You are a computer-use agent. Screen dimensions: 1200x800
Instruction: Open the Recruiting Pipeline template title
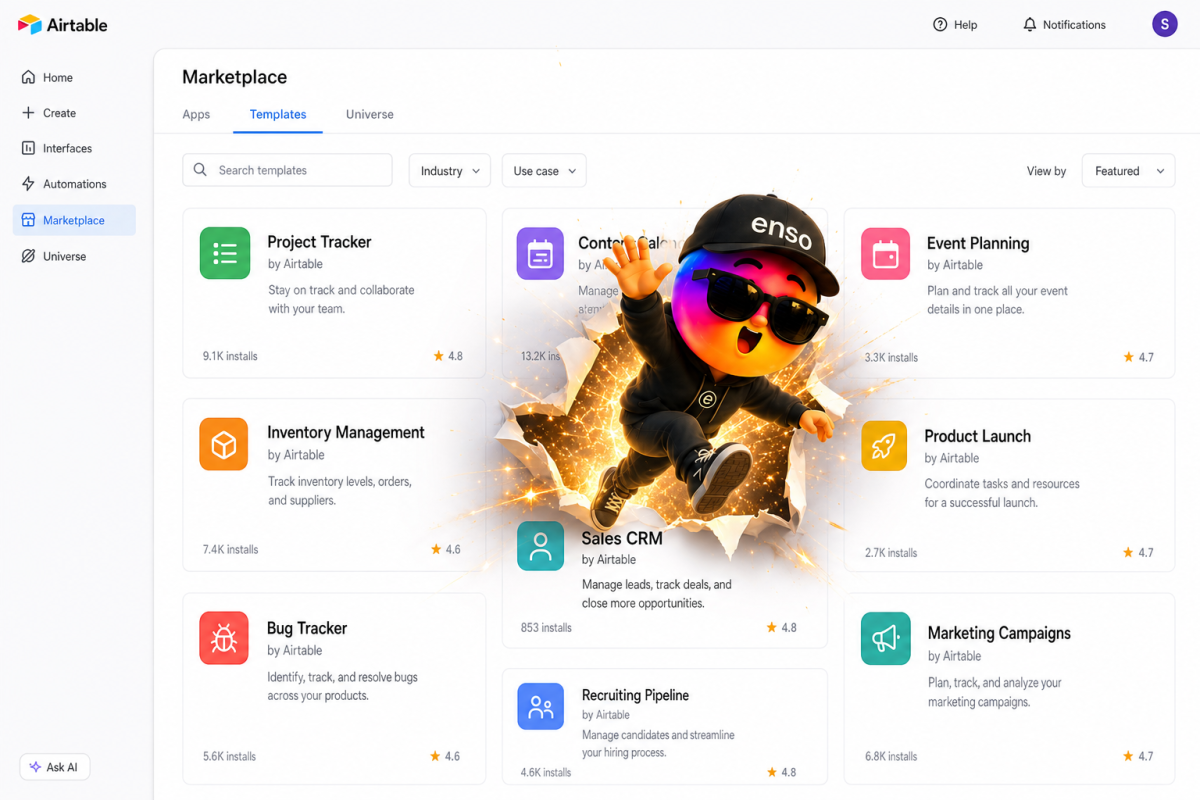(x=635, y=695)
